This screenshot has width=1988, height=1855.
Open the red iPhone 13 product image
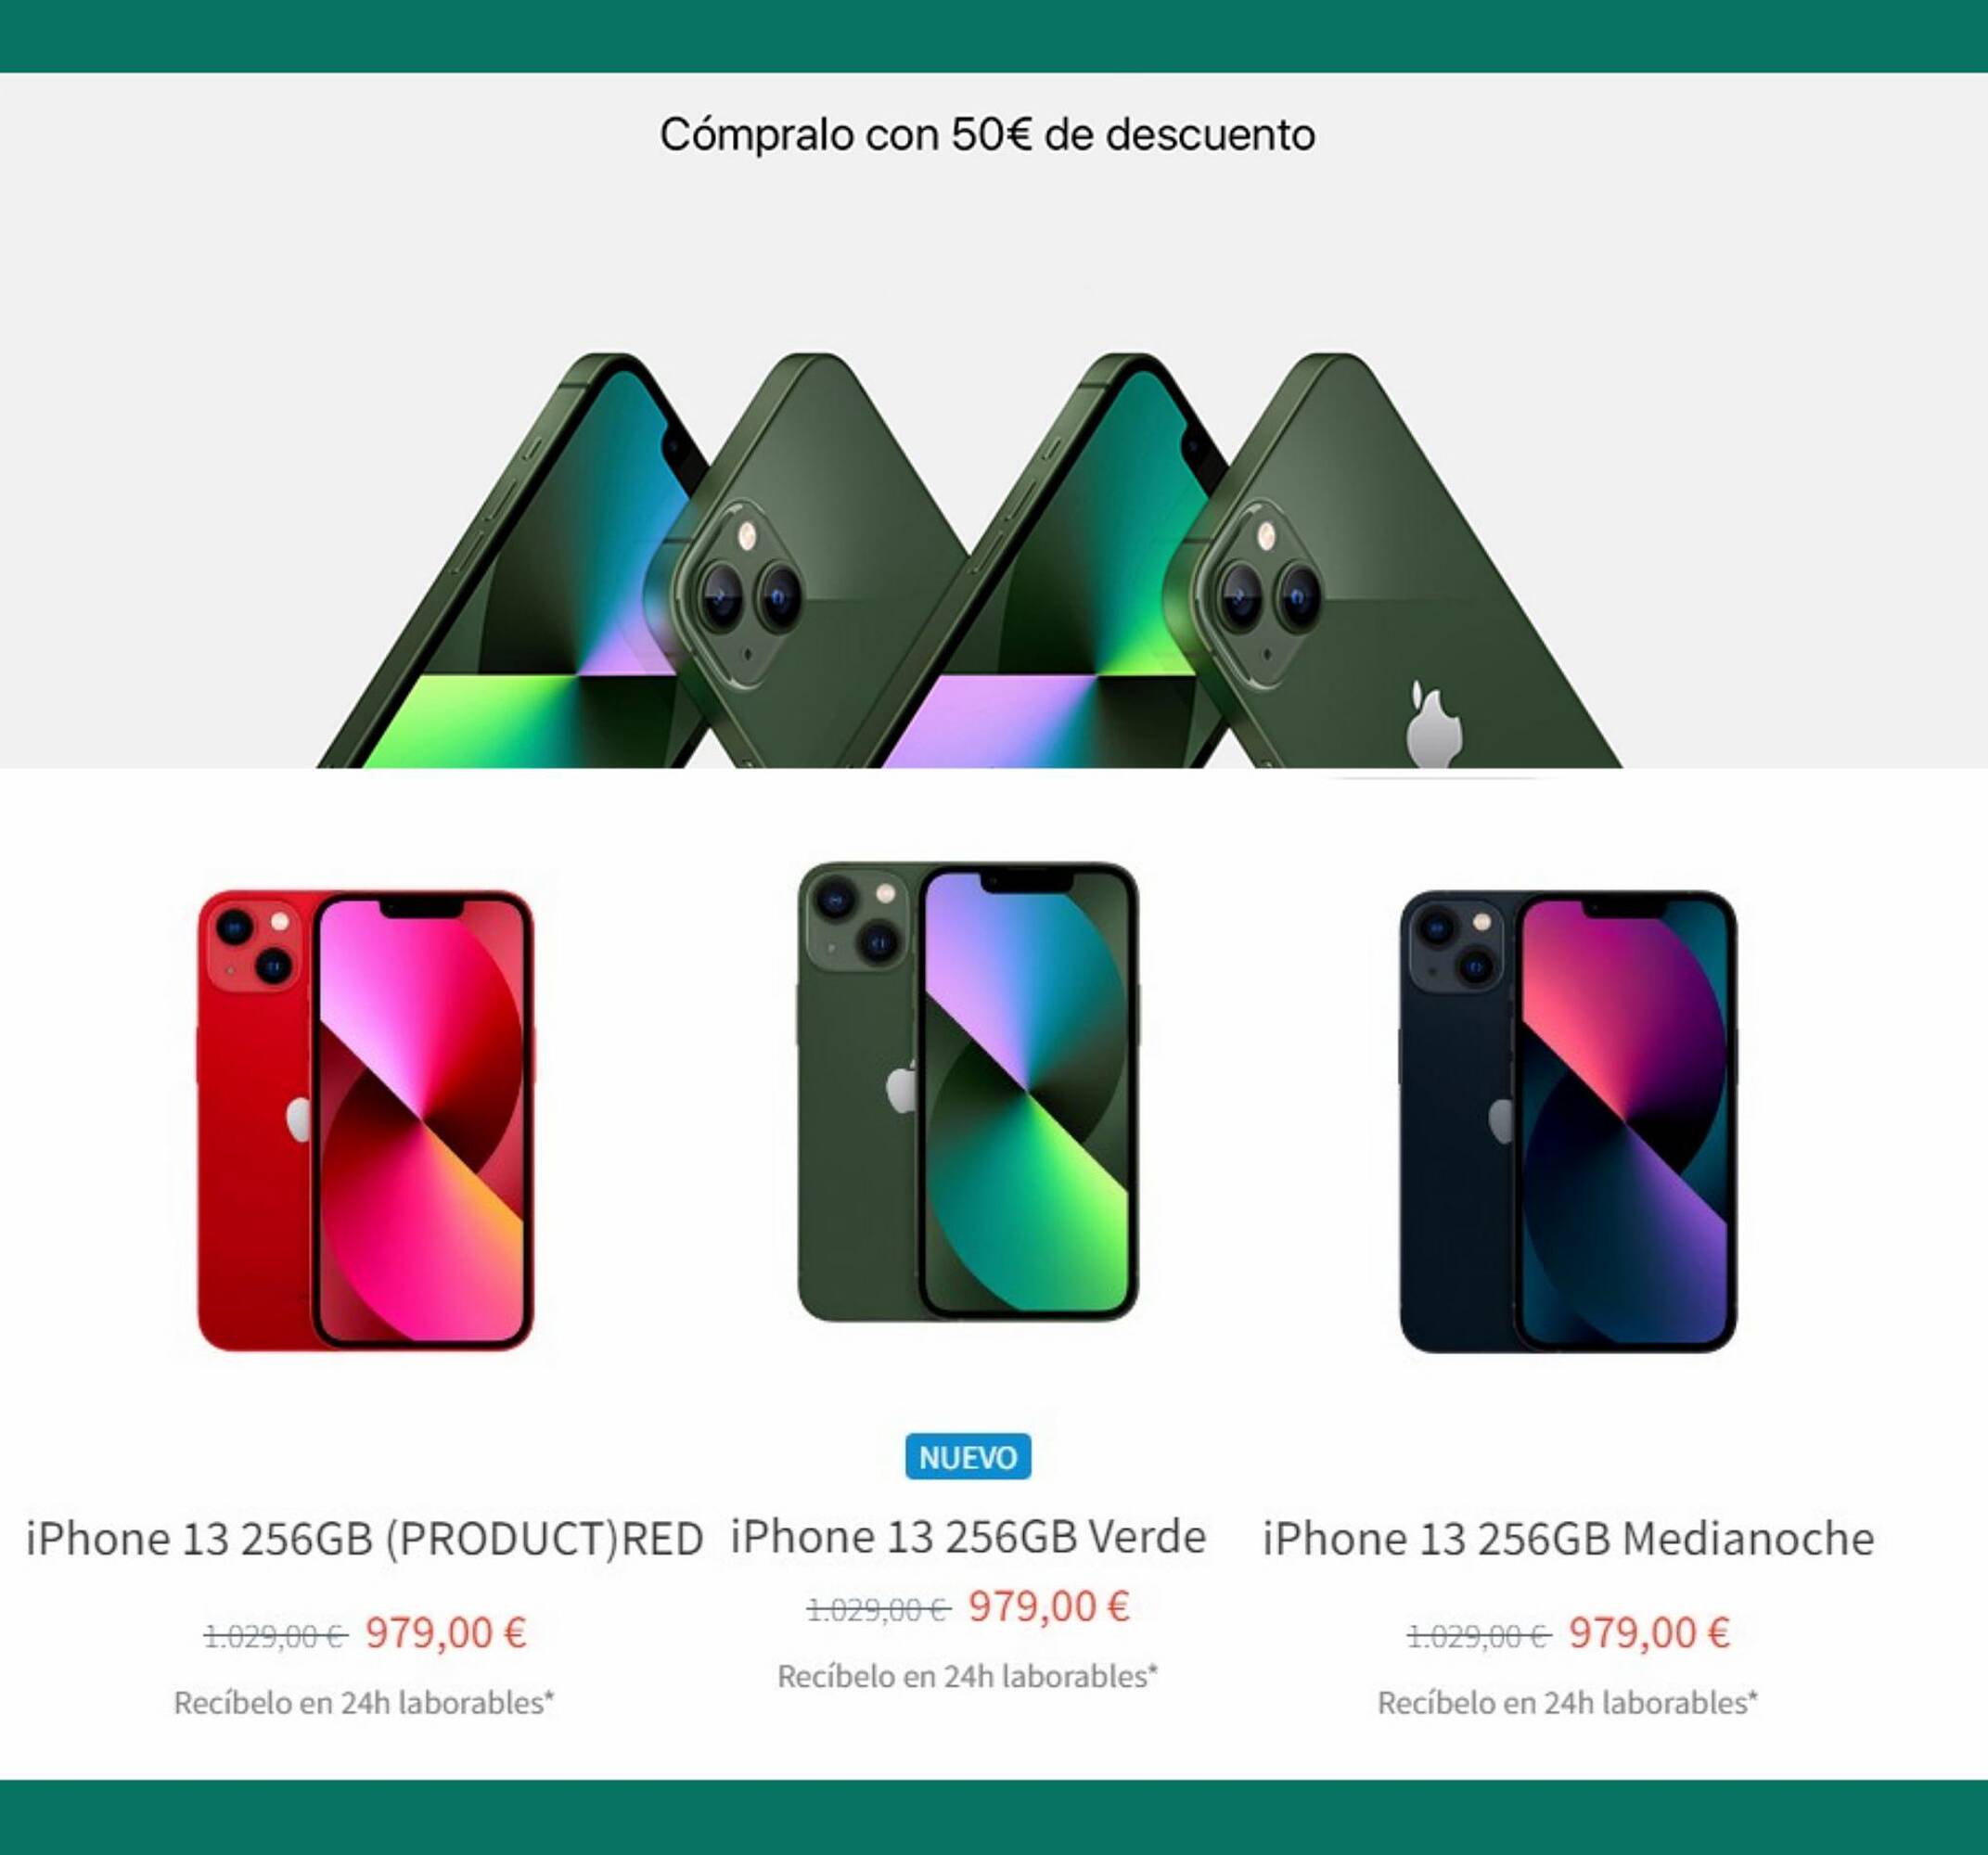[x=366, y=1120]
